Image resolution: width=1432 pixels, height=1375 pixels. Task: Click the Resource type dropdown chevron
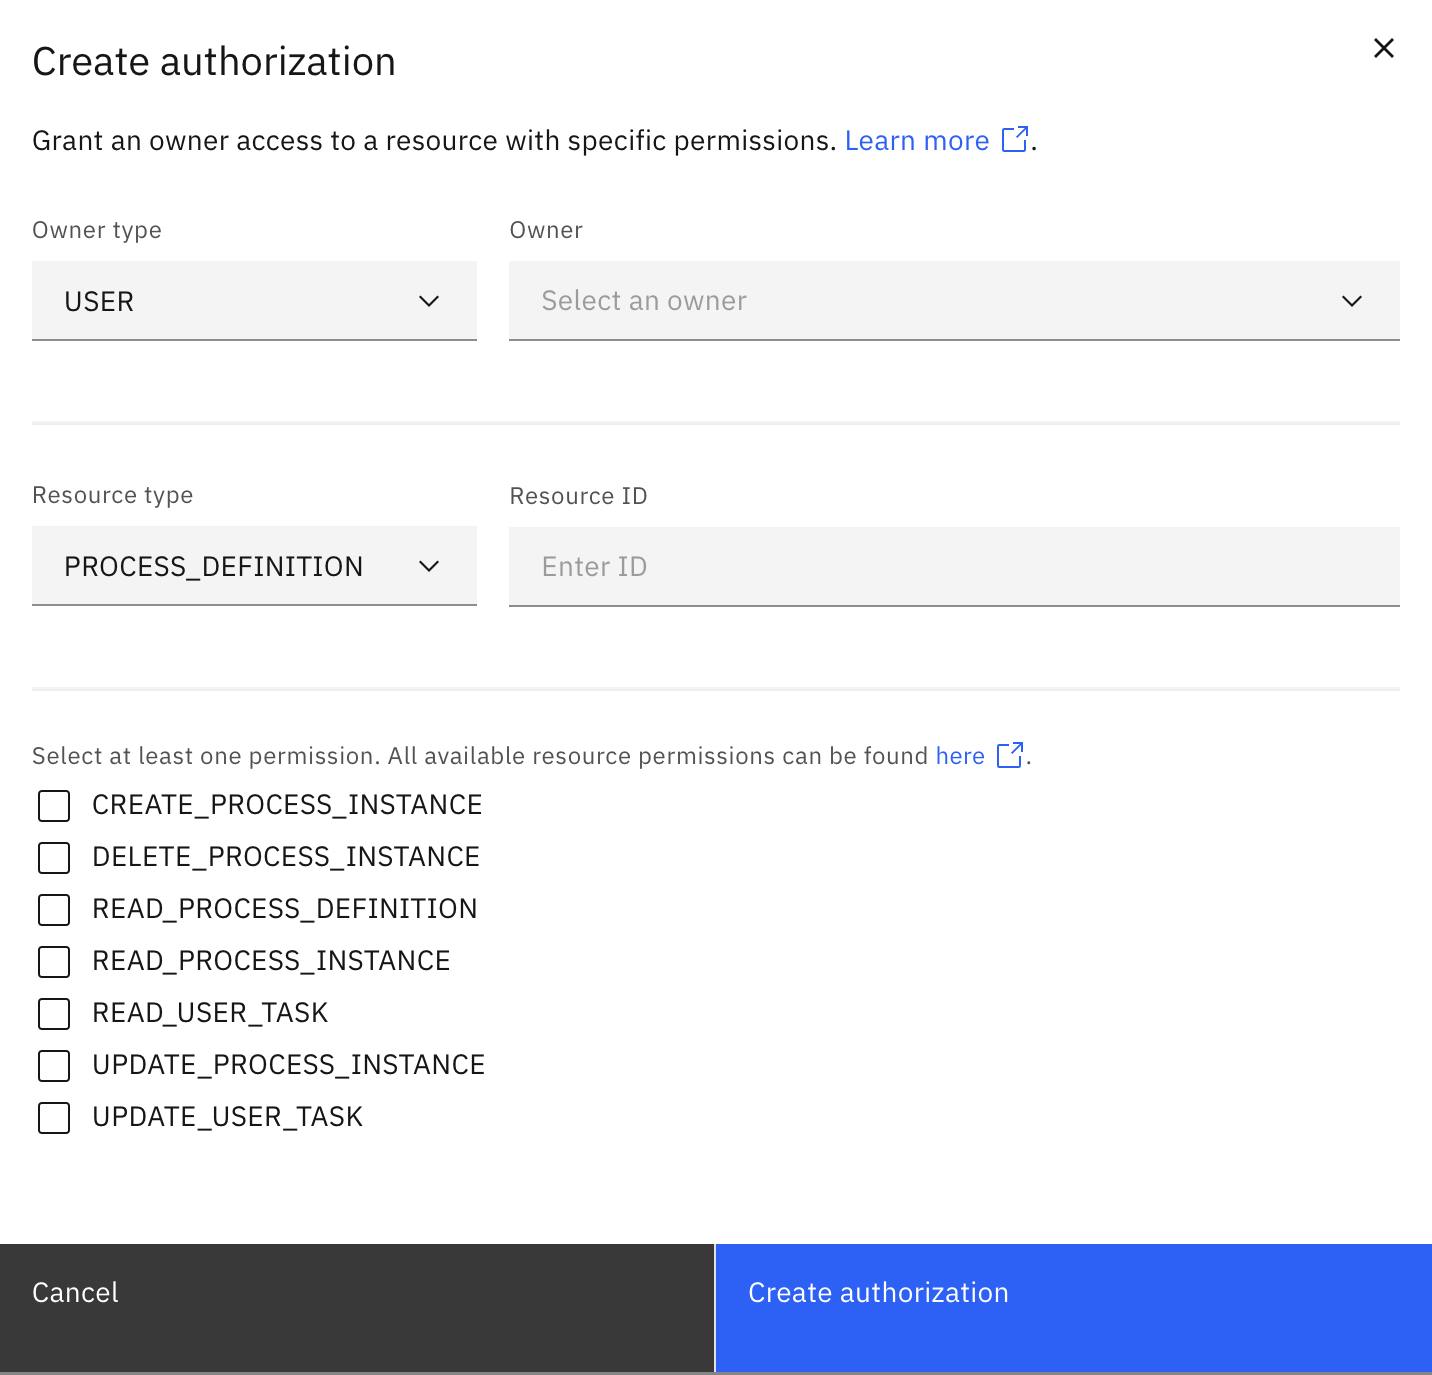[x=429, y=566]
